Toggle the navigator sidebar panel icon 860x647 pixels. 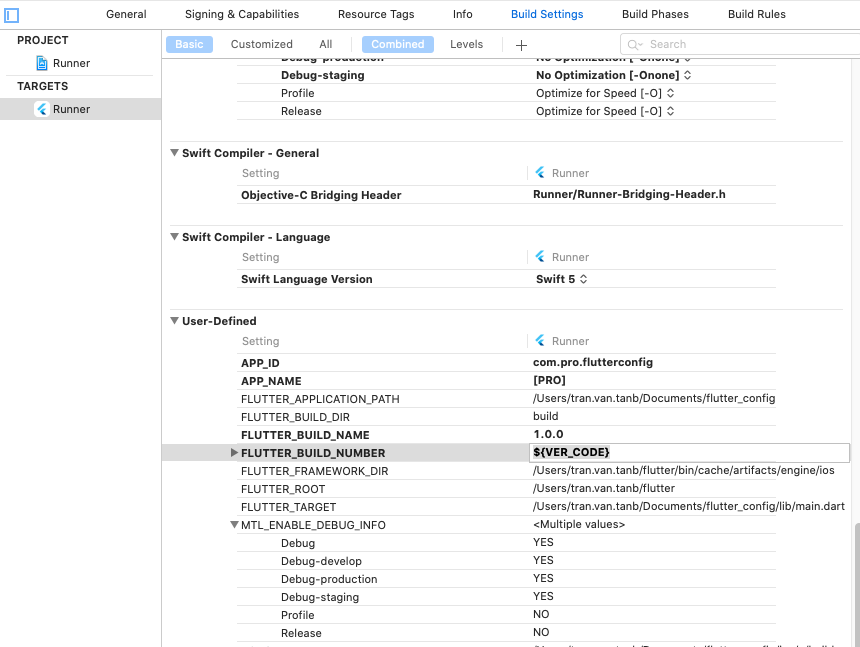coord(12,15)
